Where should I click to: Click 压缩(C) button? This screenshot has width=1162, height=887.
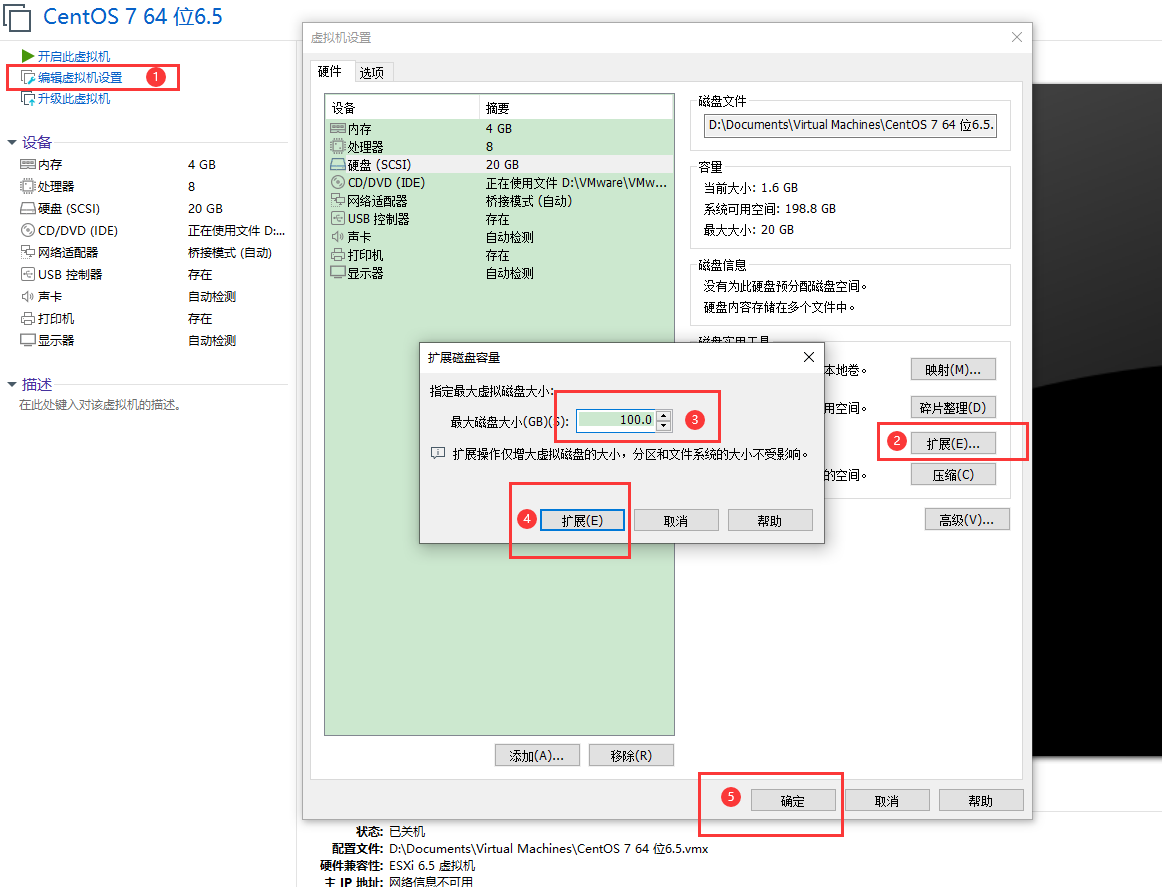(953, 475)
